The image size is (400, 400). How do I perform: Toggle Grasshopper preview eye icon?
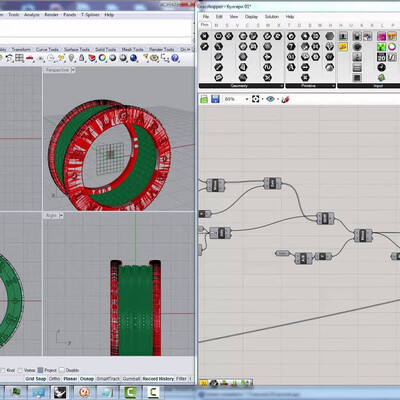(x=270, y=99)
